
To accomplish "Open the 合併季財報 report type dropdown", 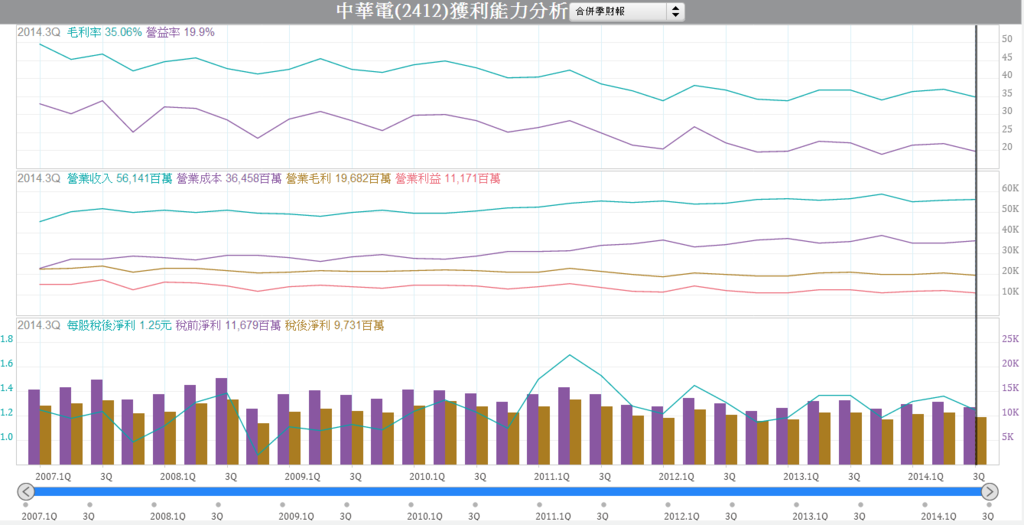I will (x=627, y=12).
